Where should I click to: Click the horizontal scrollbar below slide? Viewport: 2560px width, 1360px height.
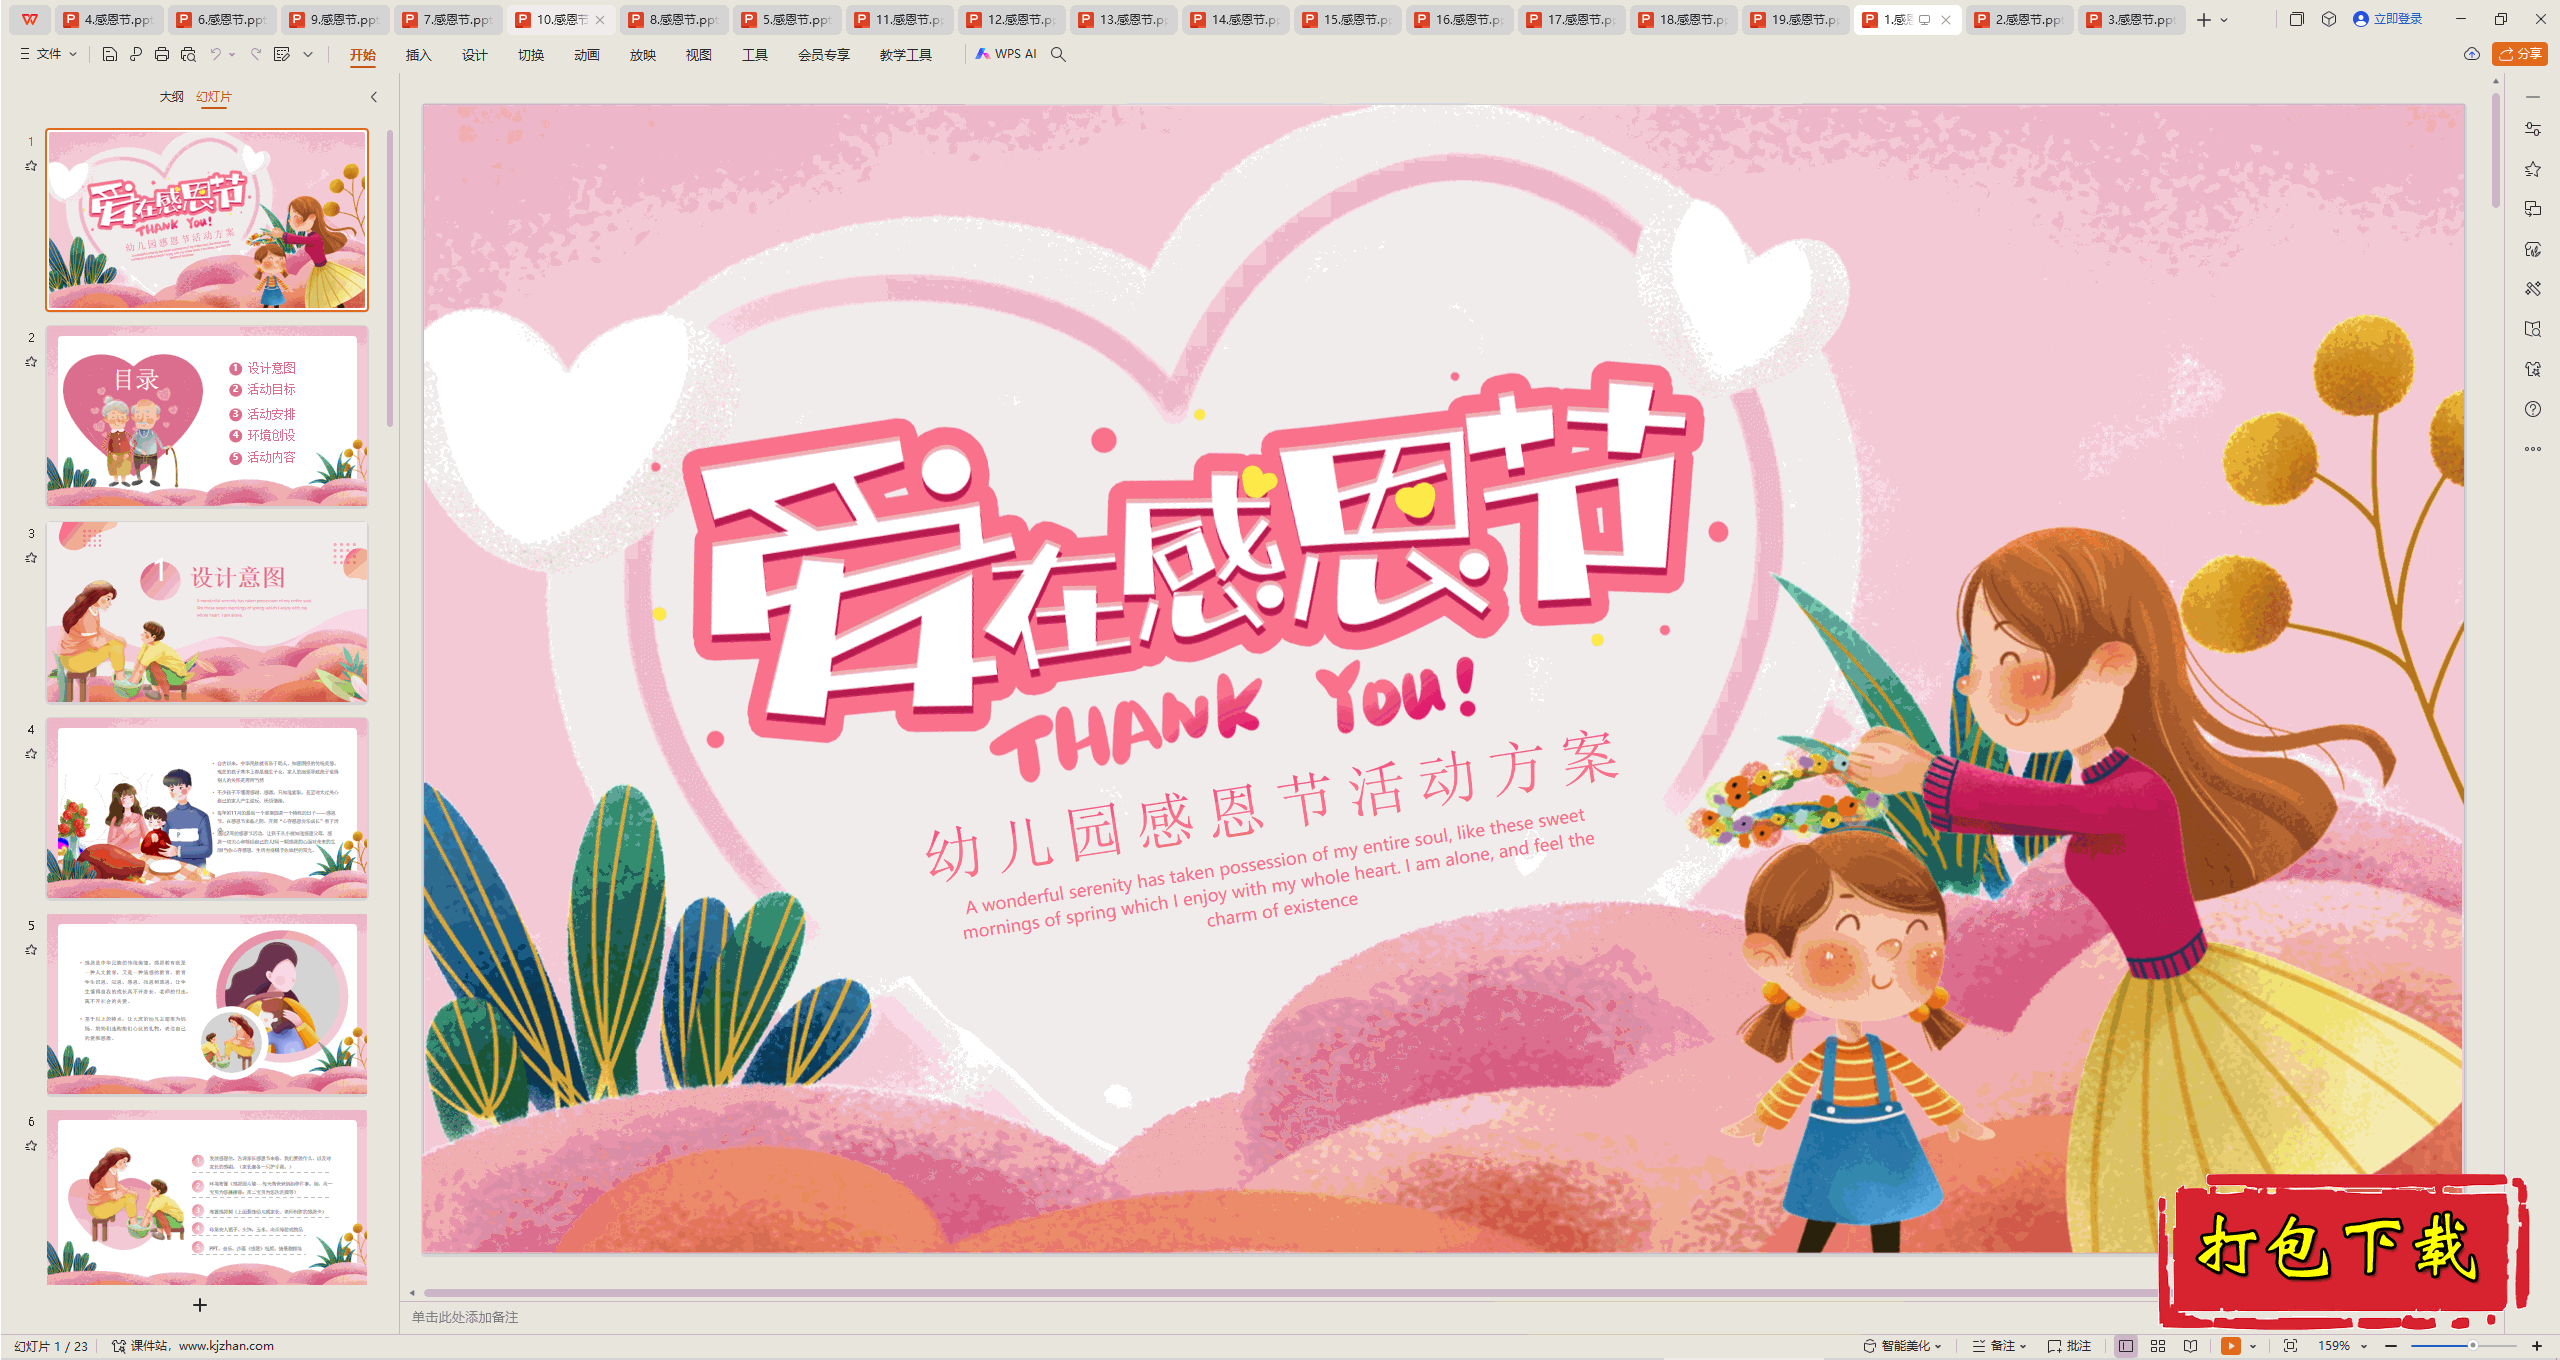1290,1292
